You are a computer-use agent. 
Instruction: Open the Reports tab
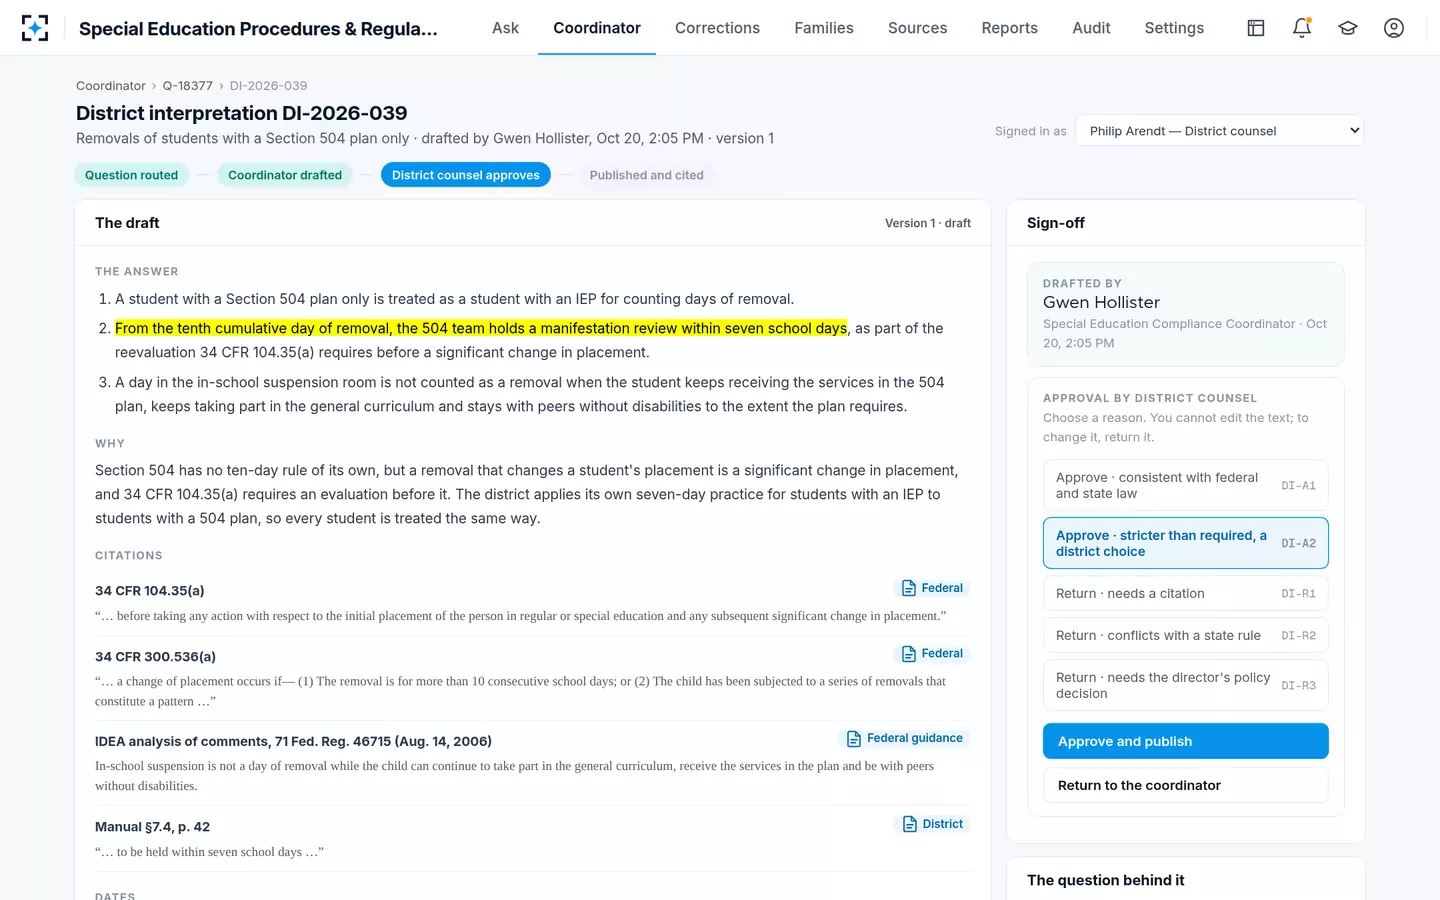click(x=1009, y=28)
